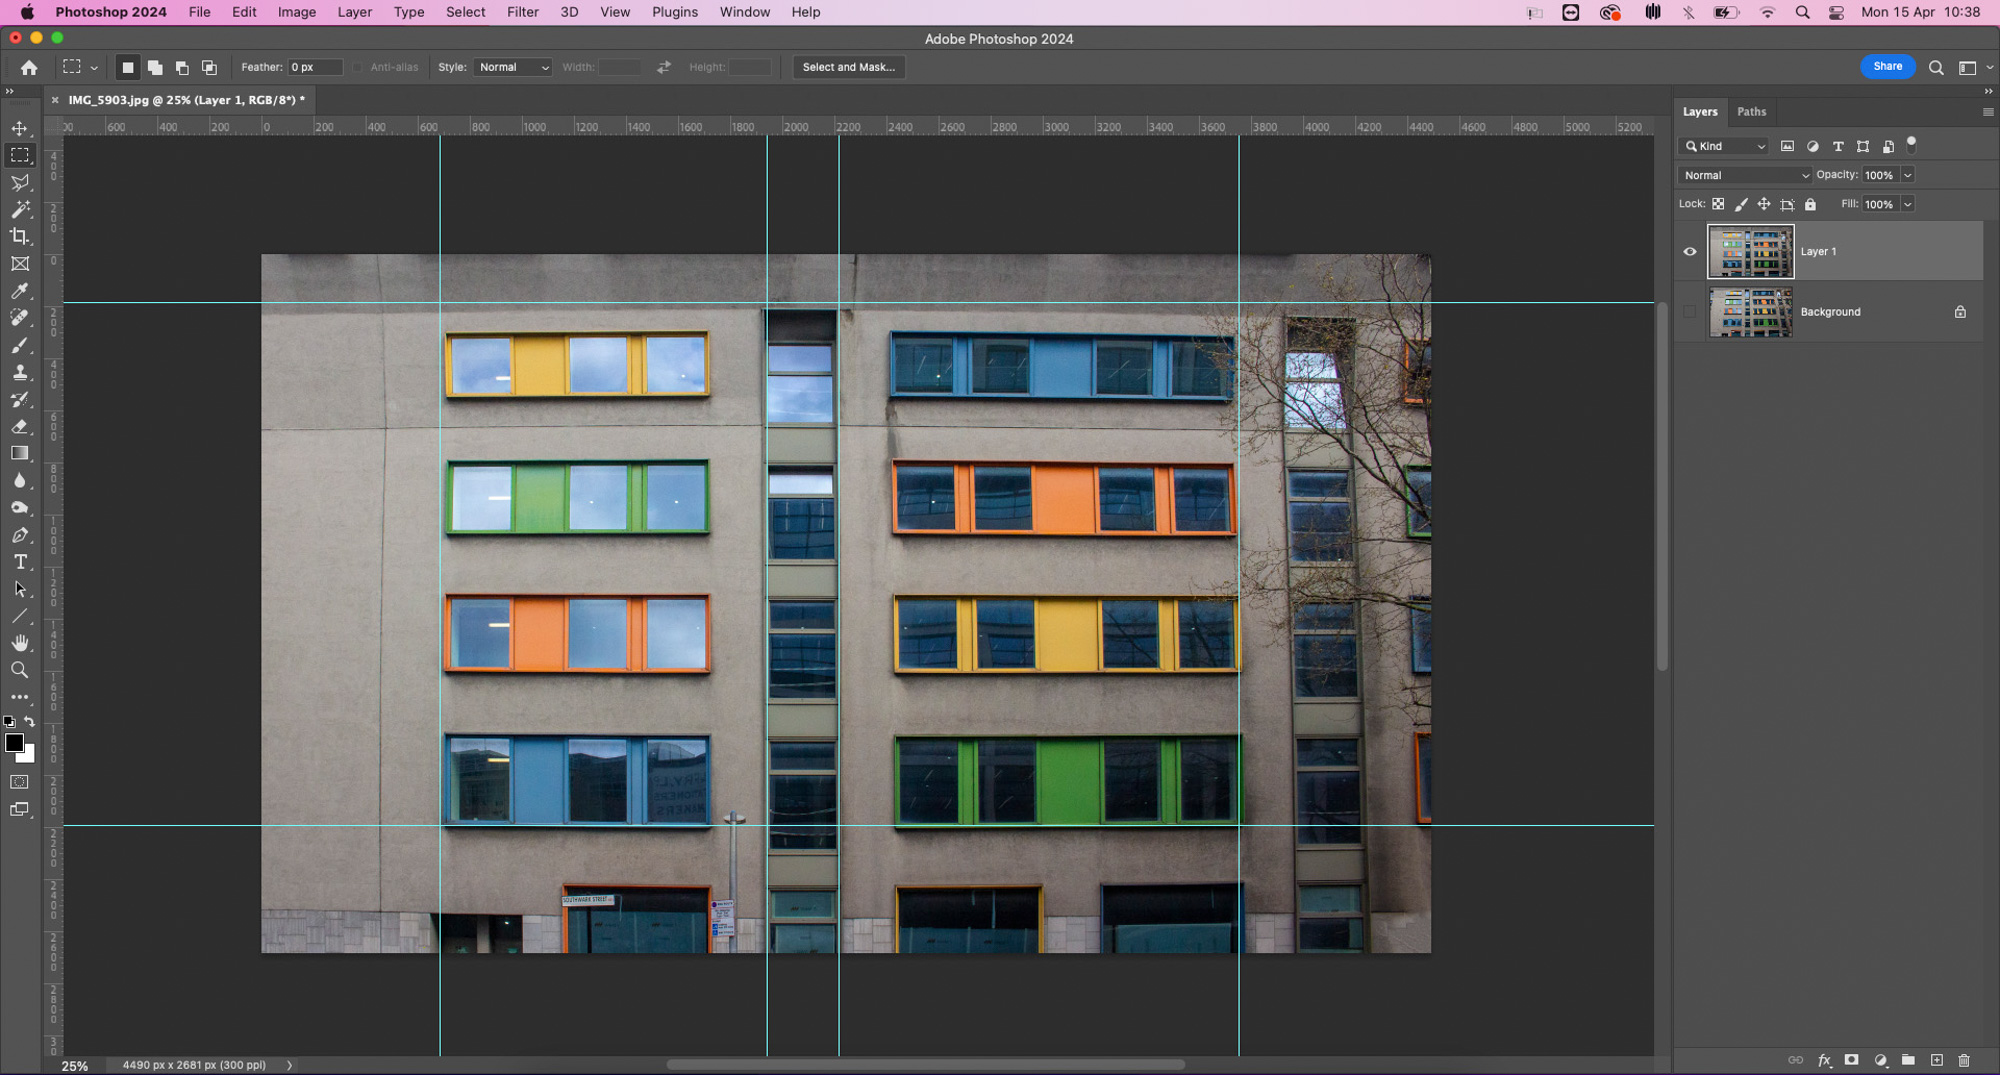
Task: Open the Filter menu
Action: (x=522, y=12)
